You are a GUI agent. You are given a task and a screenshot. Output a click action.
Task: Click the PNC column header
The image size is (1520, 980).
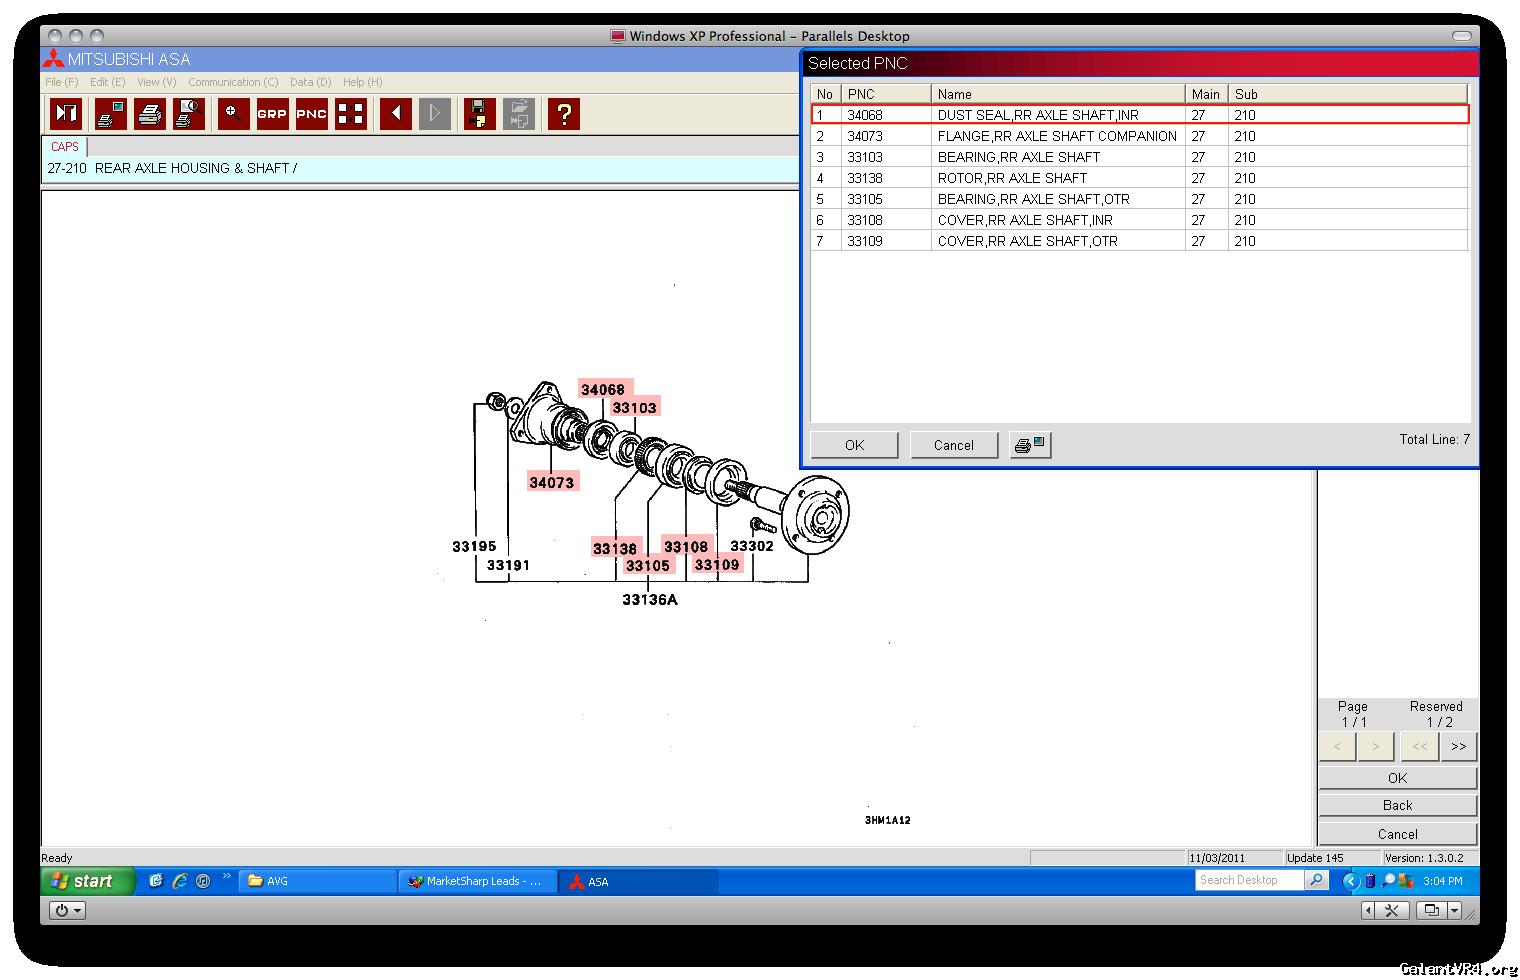(886, 94)
